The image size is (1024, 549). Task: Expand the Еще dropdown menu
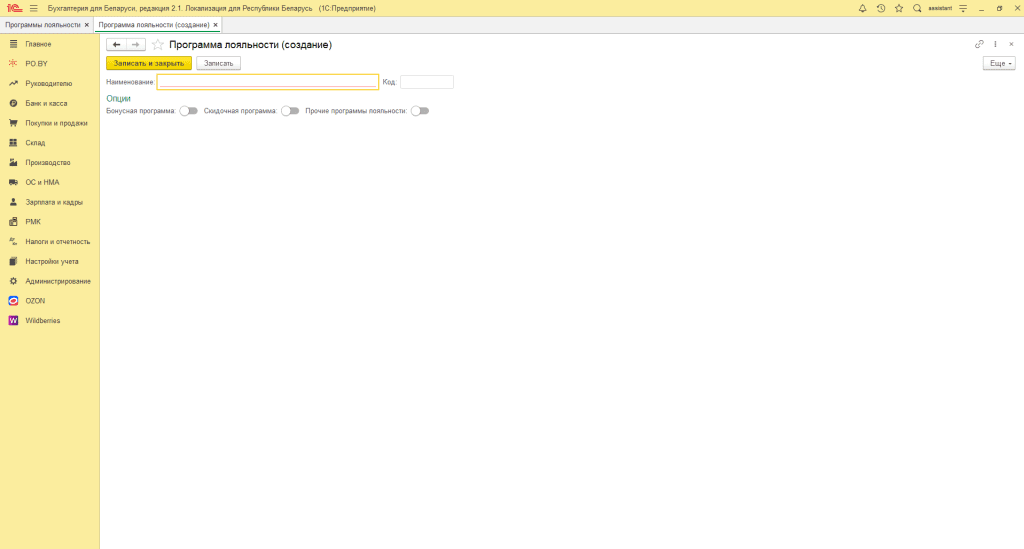[999, 63]
